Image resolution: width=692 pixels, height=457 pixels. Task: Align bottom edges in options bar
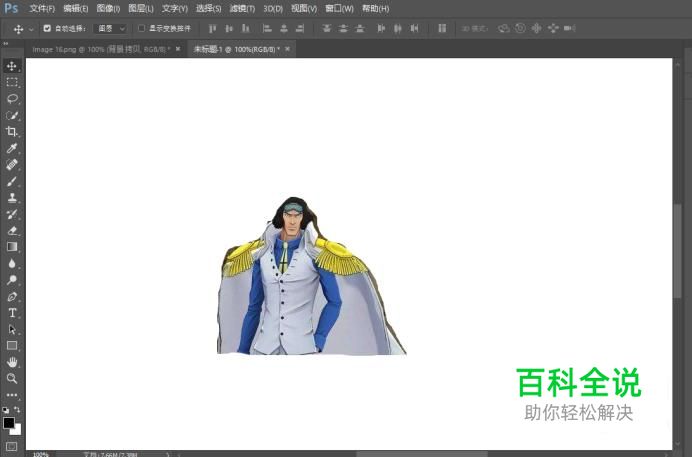click(246, 29)
